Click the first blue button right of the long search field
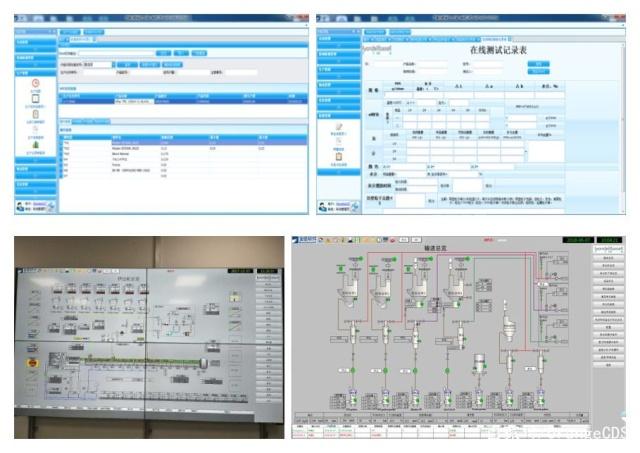Viewport: 640px width, 453px height. pyautogui.click(x=162, y=52)
